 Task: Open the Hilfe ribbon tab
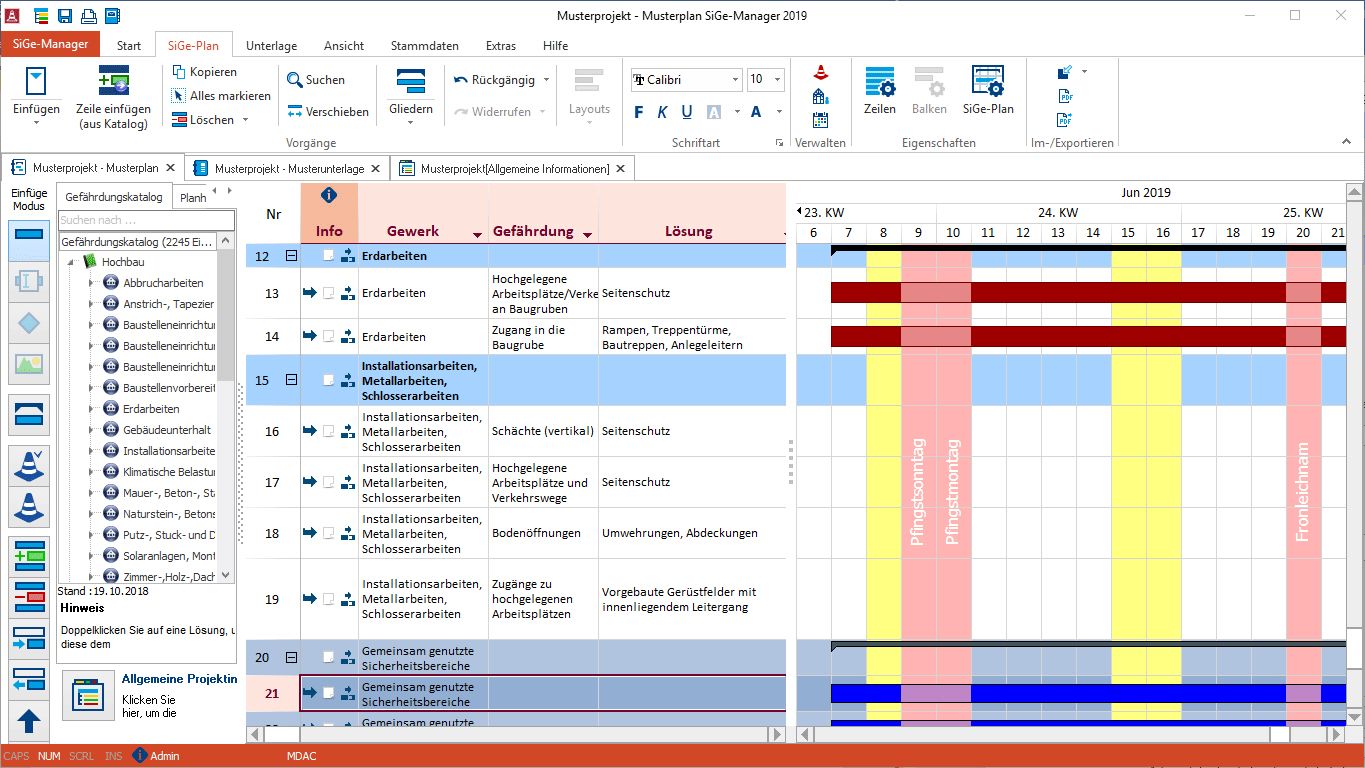point(555,46)
